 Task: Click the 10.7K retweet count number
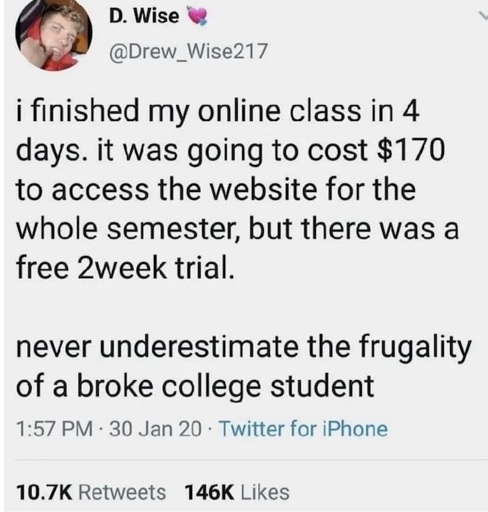(44, 492)
